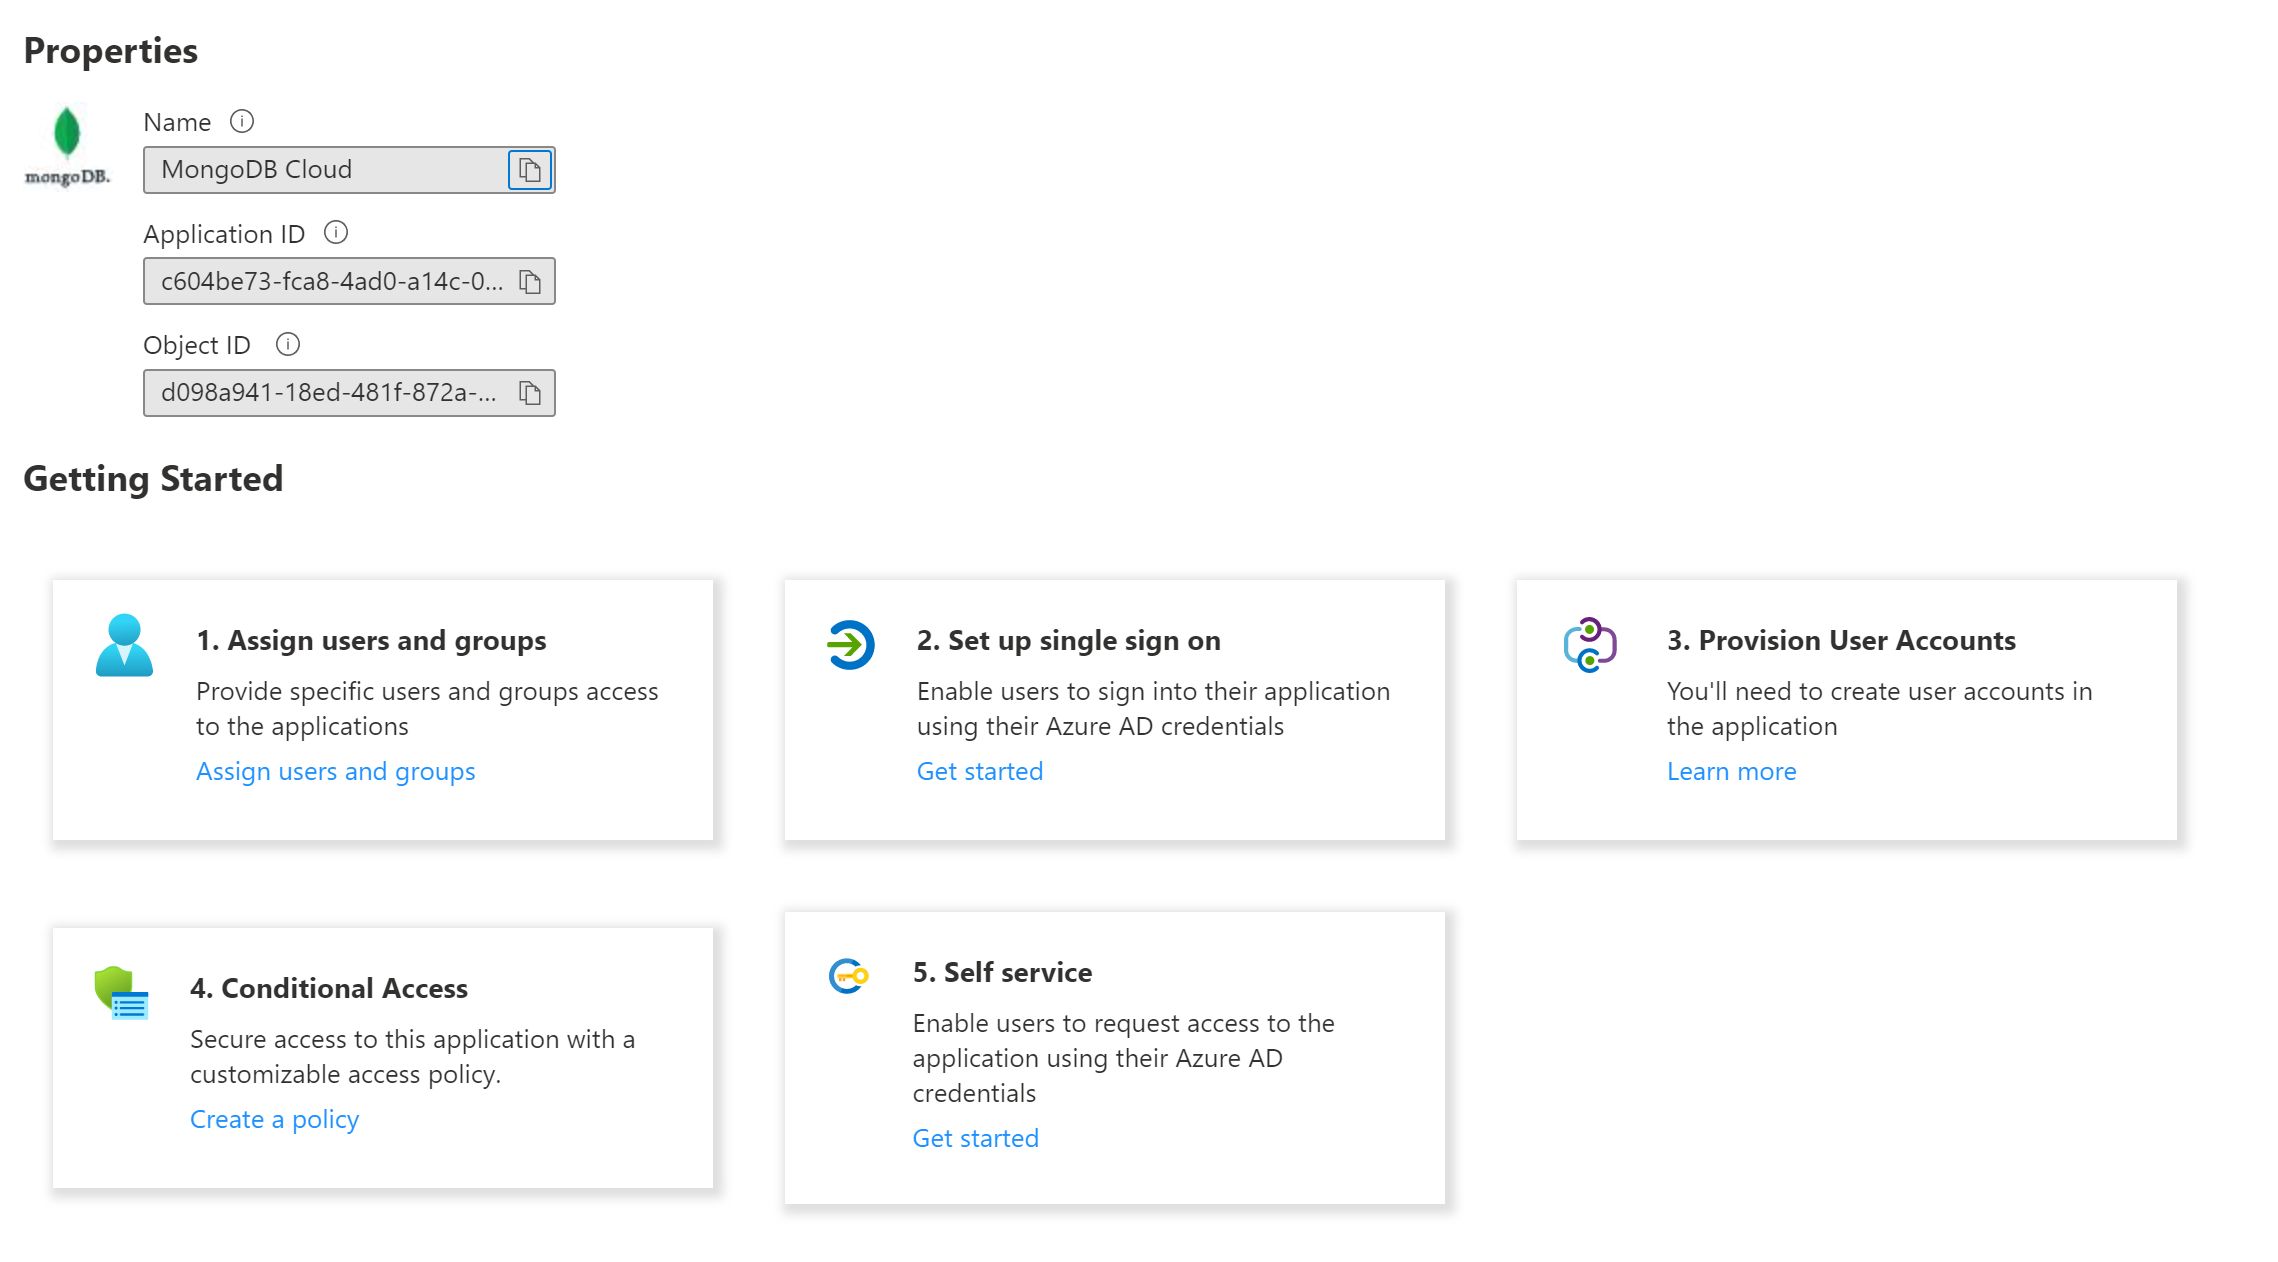Click the Provision User Accounts icon

1590,645
